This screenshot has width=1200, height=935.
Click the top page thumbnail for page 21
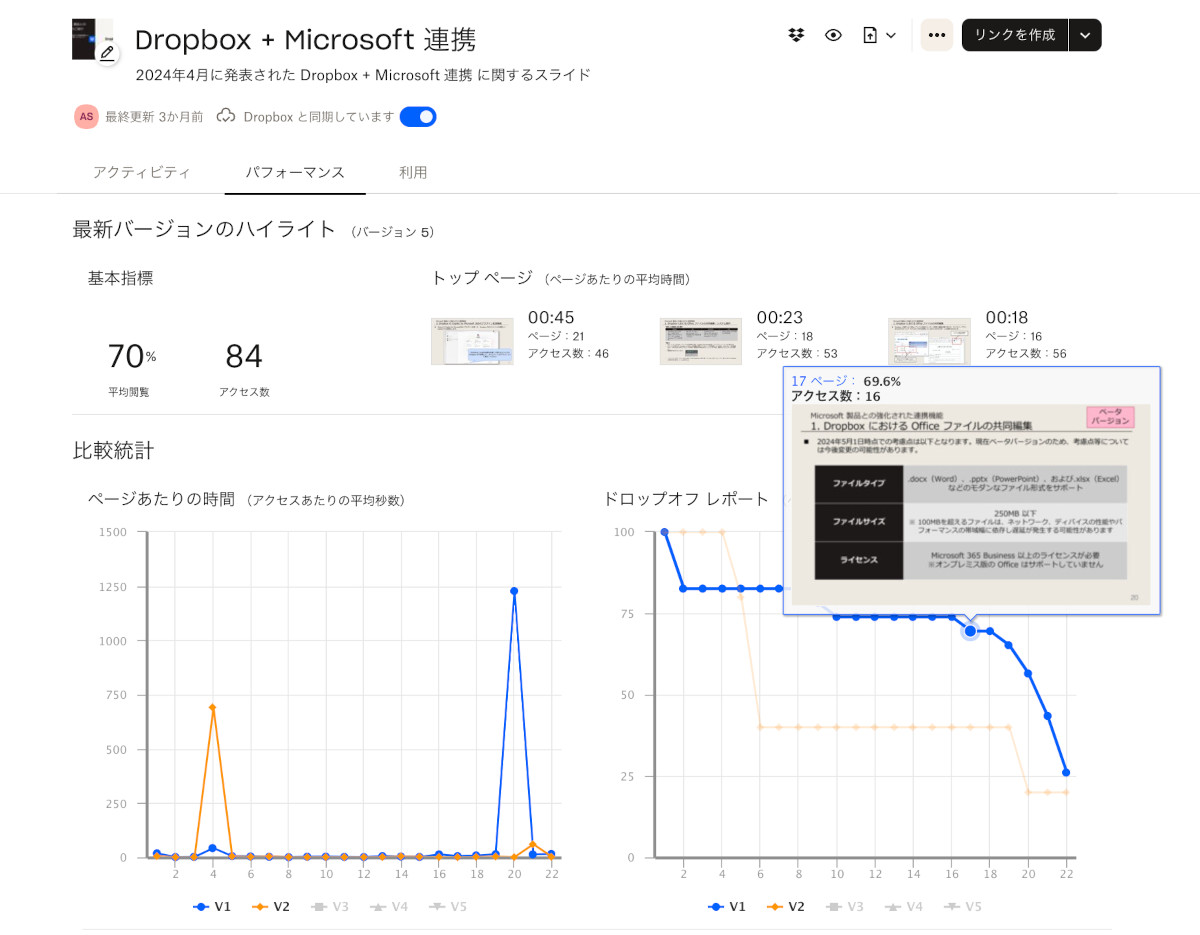[472, 341]
